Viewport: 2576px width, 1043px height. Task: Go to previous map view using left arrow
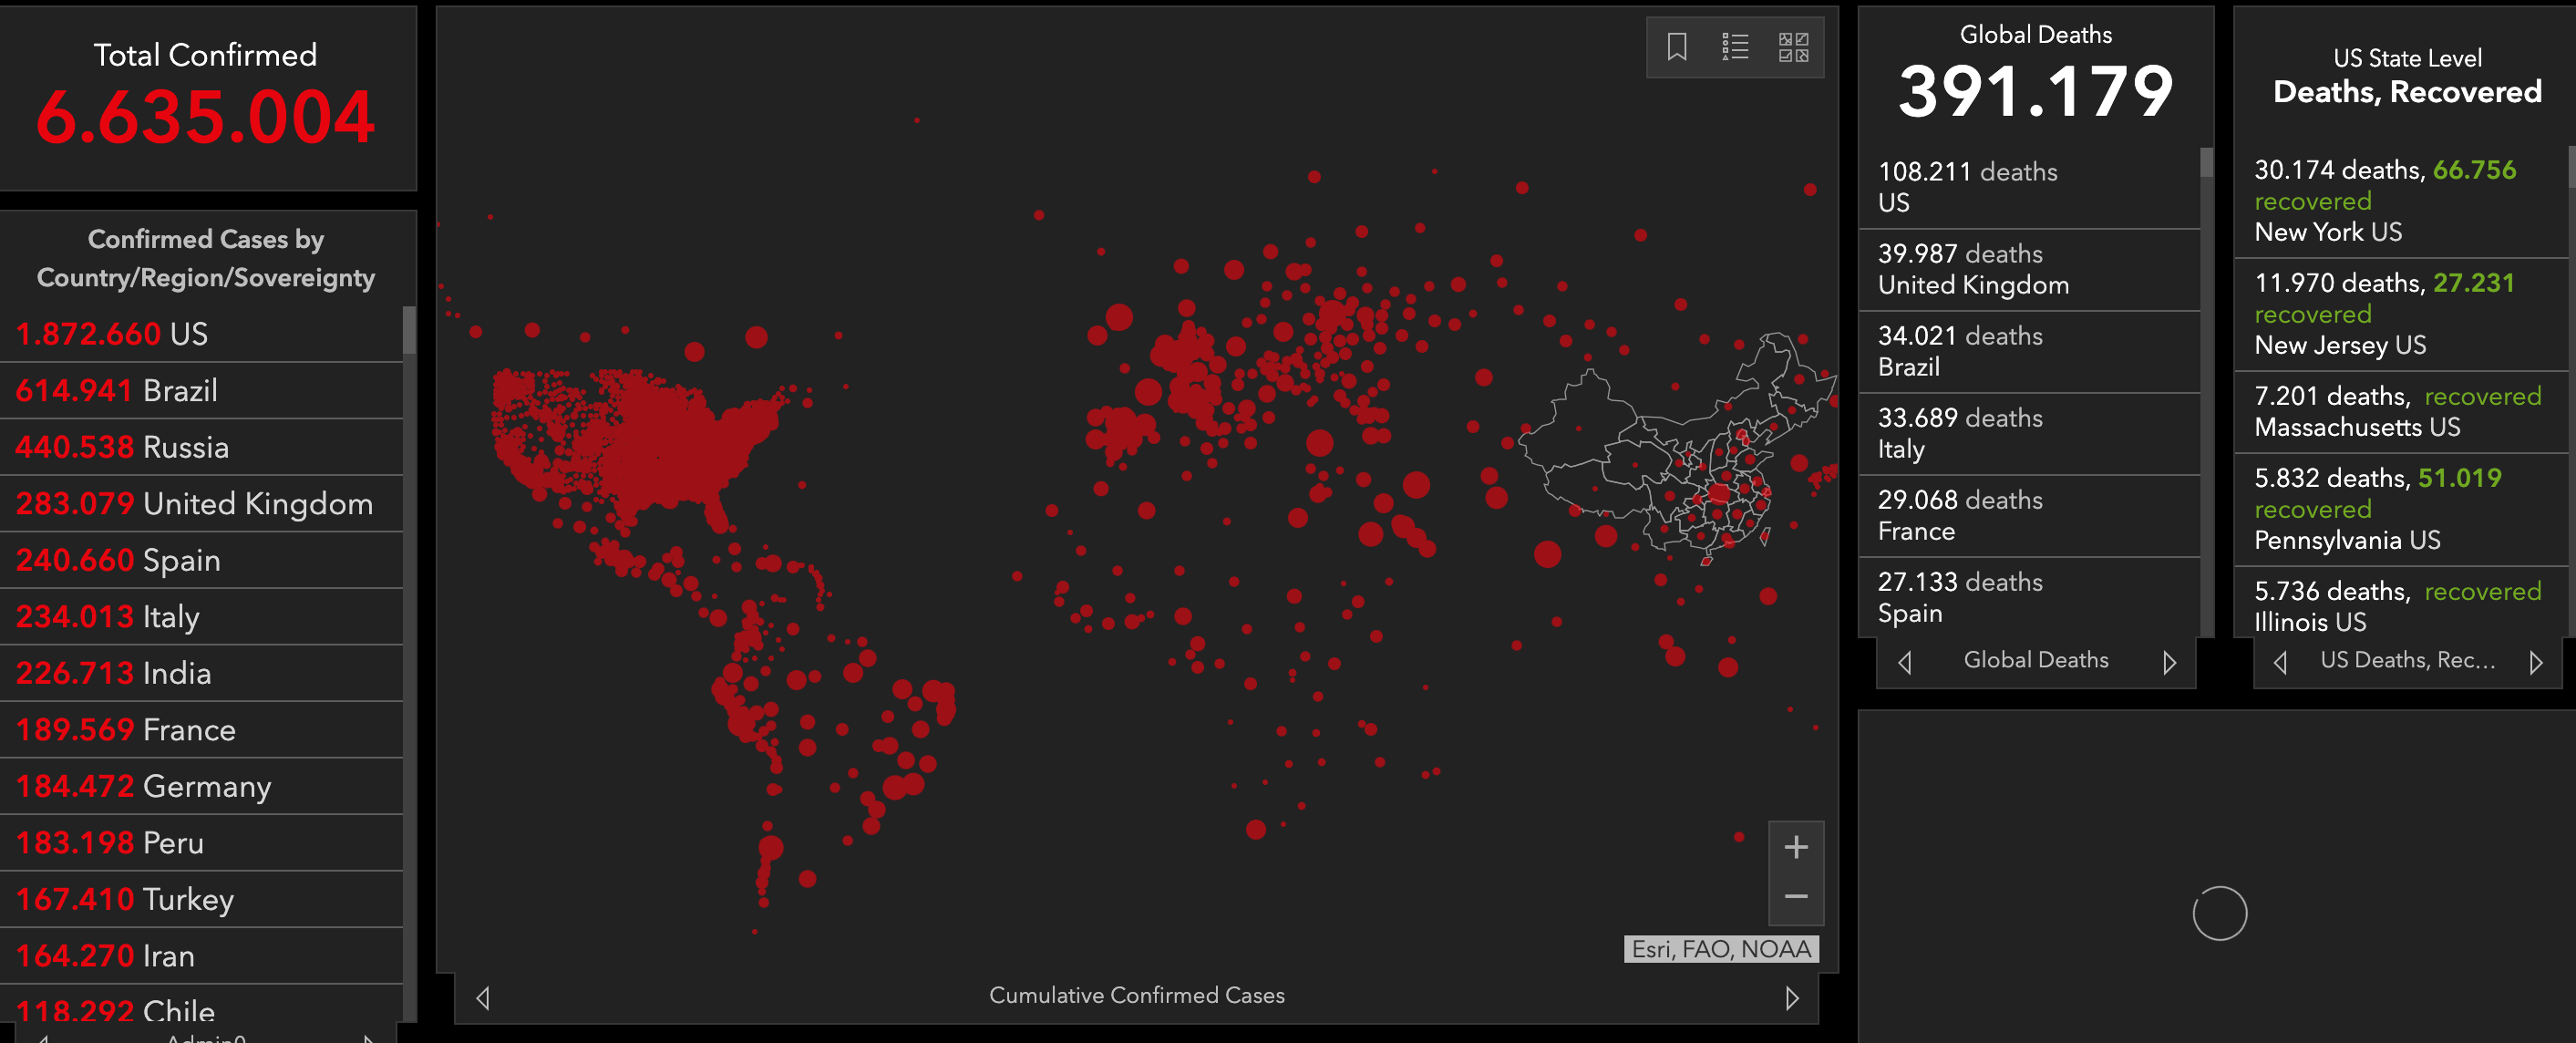coord(483,997)
